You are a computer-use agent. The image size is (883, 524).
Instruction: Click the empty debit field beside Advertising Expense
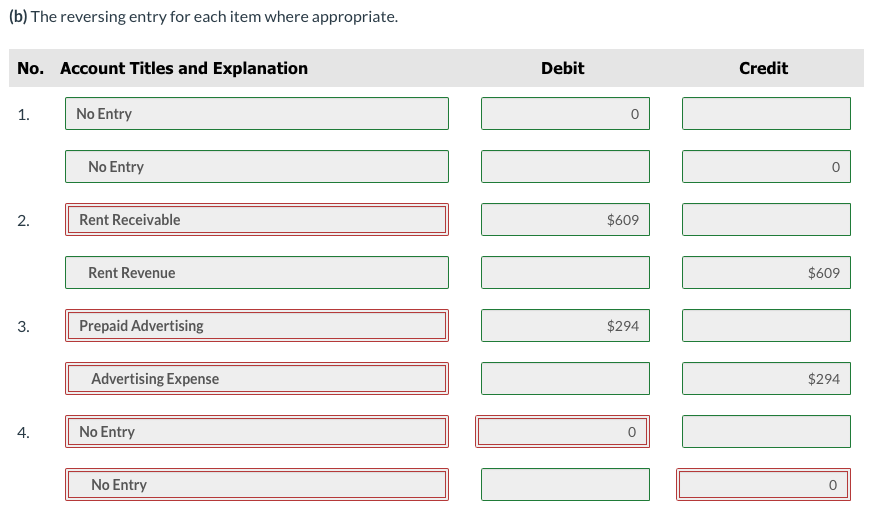point(565,378)
